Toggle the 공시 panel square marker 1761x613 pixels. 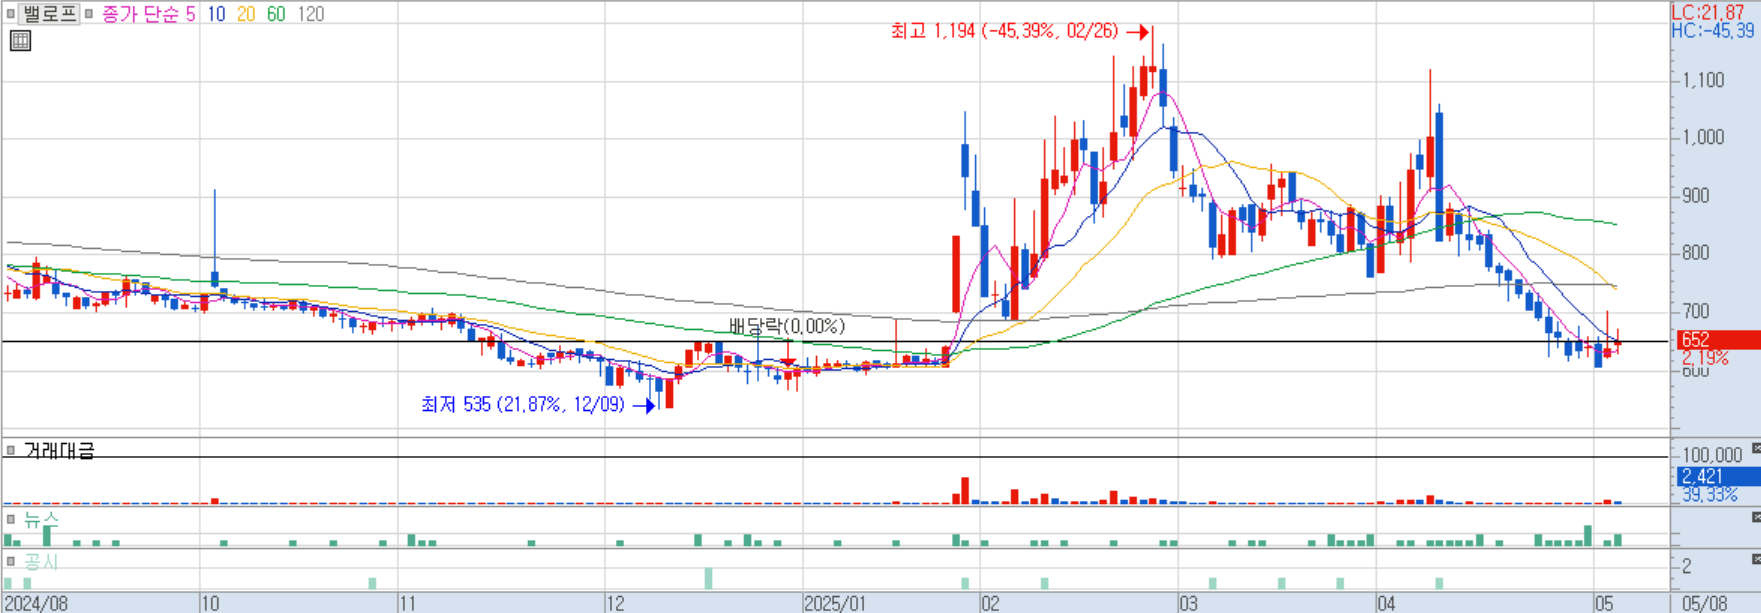coord(10,561)
